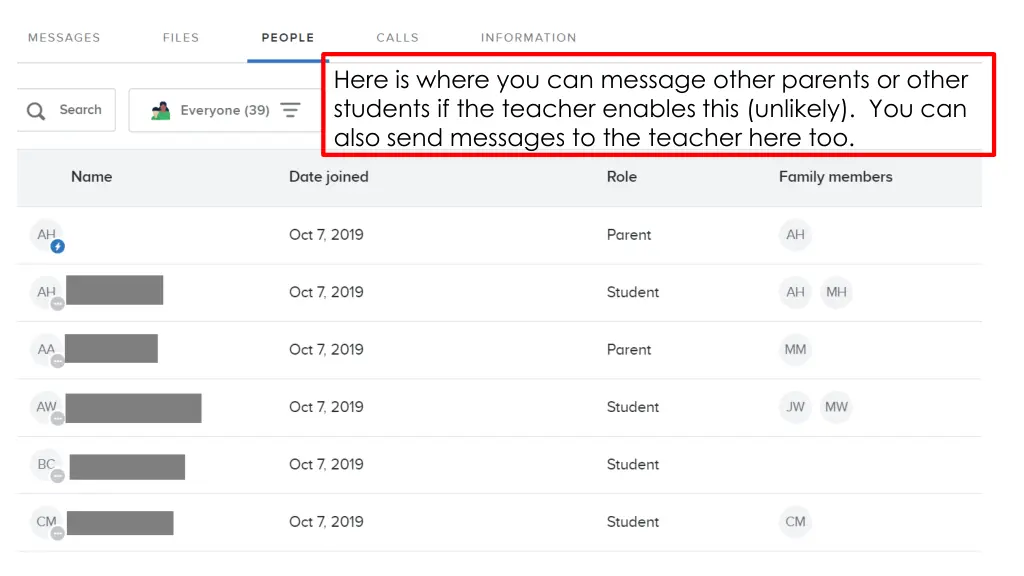Open the MM family member badge

795,350
